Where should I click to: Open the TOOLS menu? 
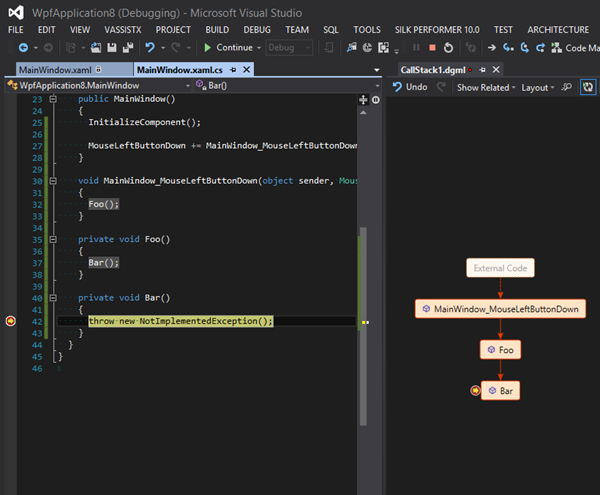coord(367,30)
